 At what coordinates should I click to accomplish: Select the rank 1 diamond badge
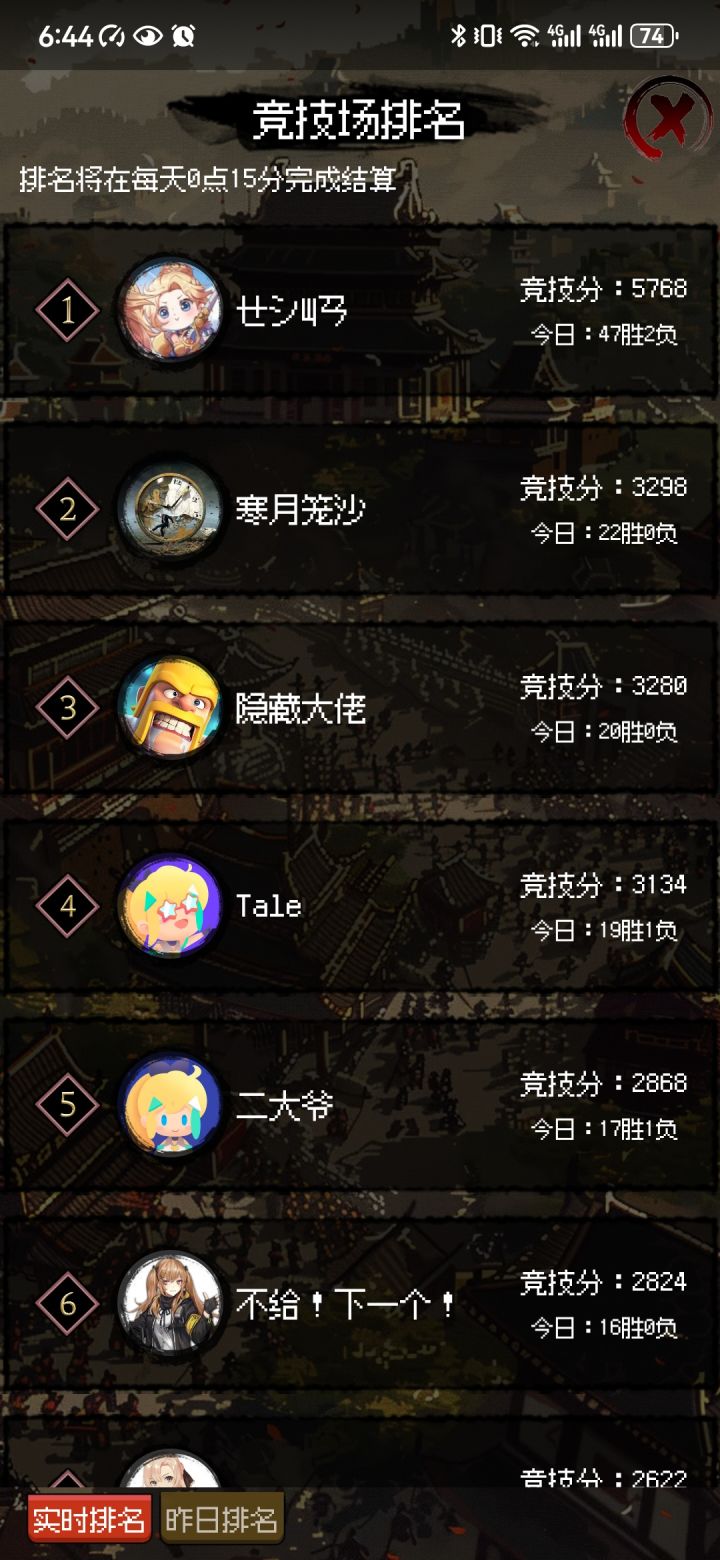click(67, 310)
